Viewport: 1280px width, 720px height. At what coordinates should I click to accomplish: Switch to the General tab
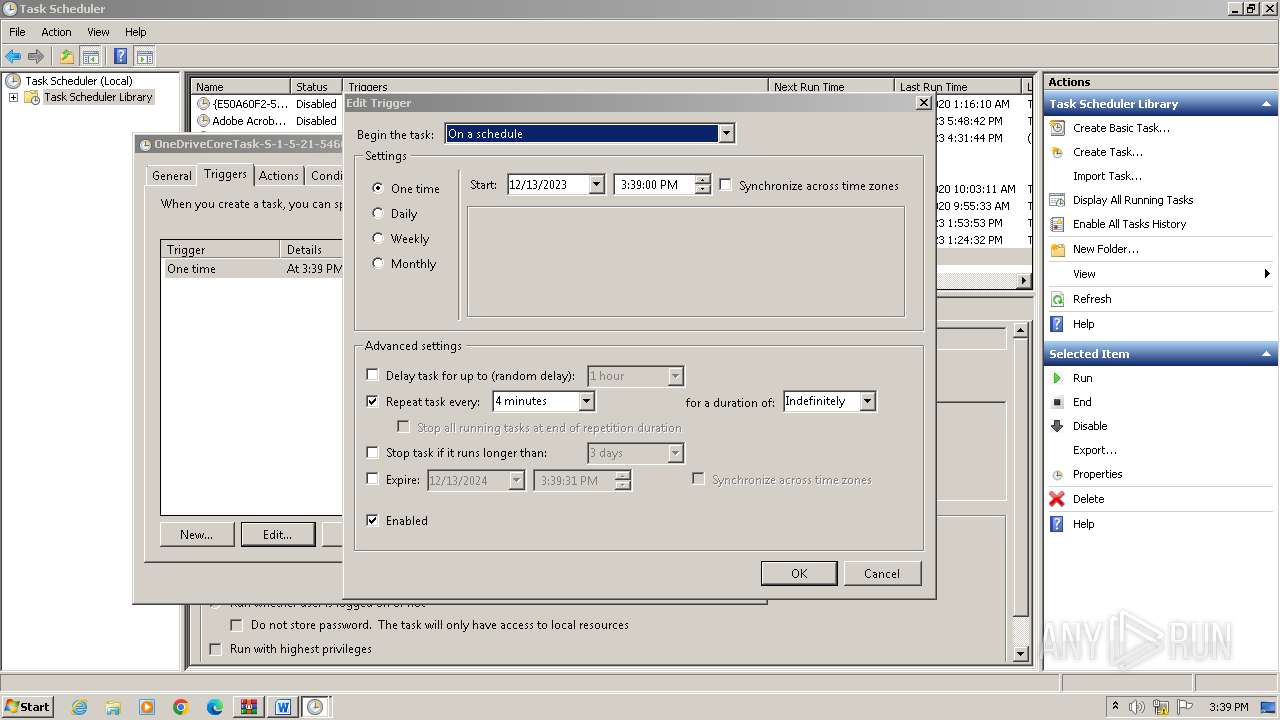171,175
